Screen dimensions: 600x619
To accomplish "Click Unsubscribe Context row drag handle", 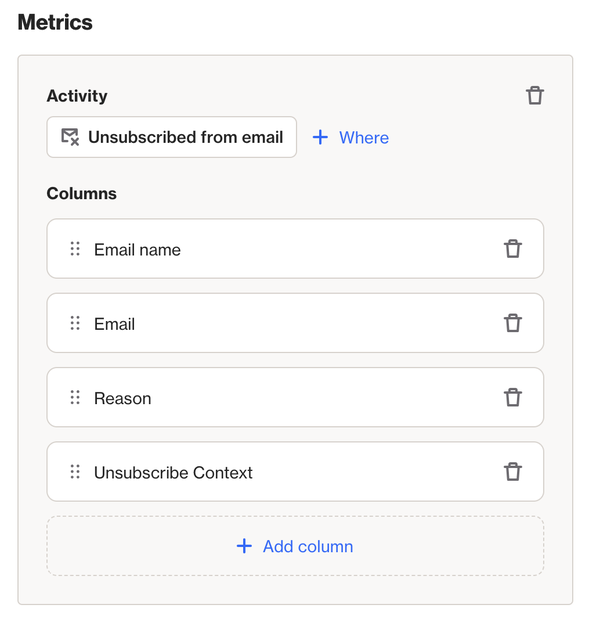I will (x=75, y=472).
